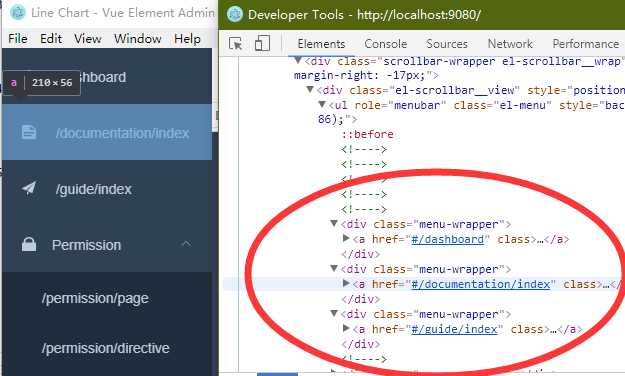Collapse the scrollbar-wrapper div node
This screenshot has width=625, height=376.
(297, 61)
